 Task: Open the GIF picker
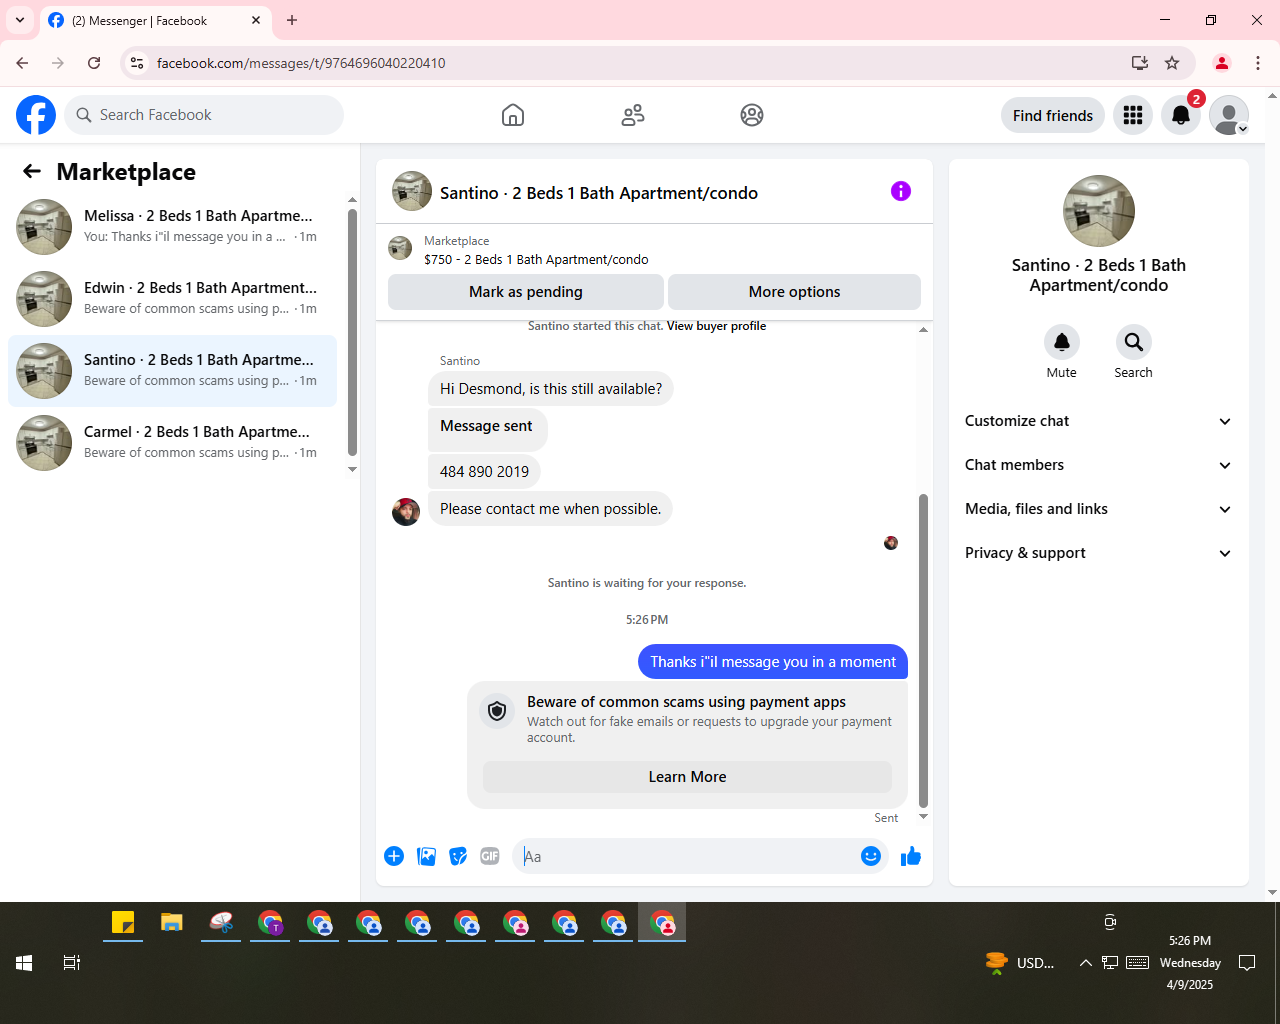[490, 856]
